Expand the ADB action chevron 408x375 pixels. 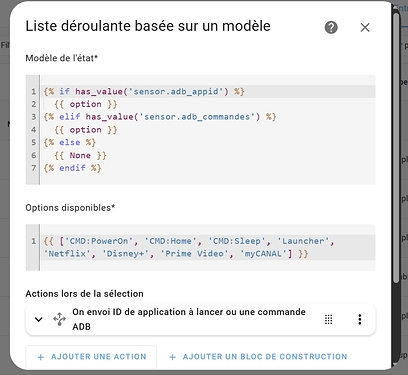39,319
